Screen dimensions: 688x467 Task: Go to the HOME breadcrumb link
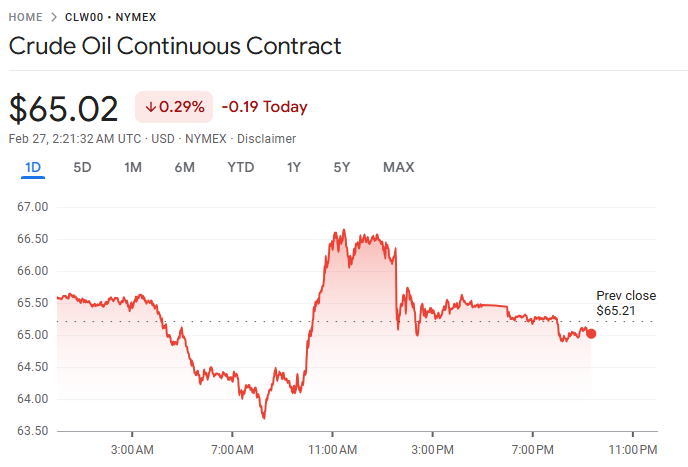tap(25, 18)
